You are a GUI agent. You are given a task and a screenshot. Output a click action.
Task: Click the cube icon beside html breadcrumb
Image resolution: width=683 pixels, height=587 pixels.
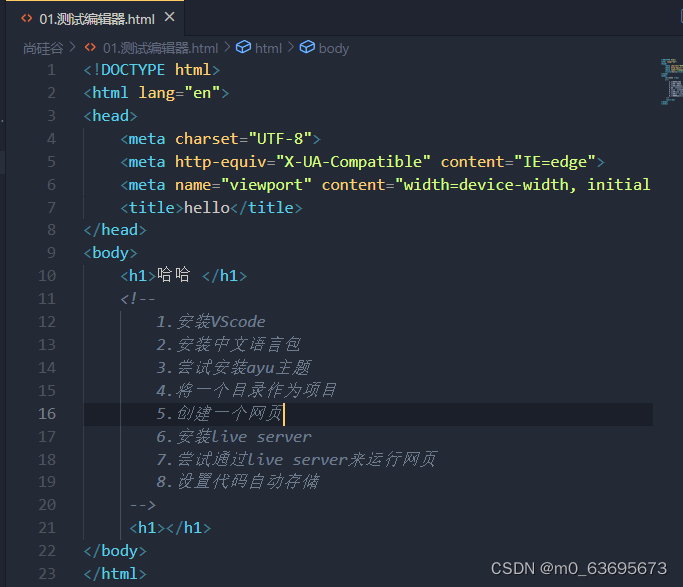[243, 47]
